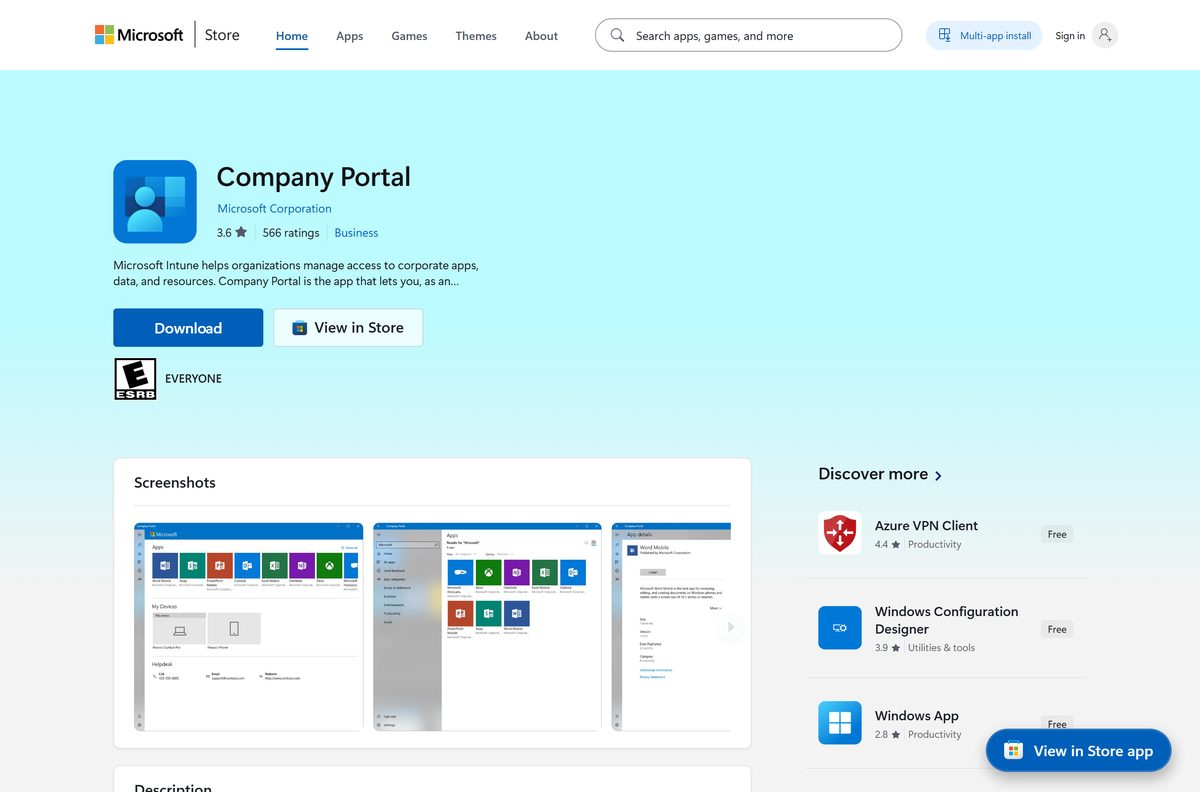Open the second screenshot showing Apps results
Viewport: 1200px width, 792px height.
tap(487, 626)
